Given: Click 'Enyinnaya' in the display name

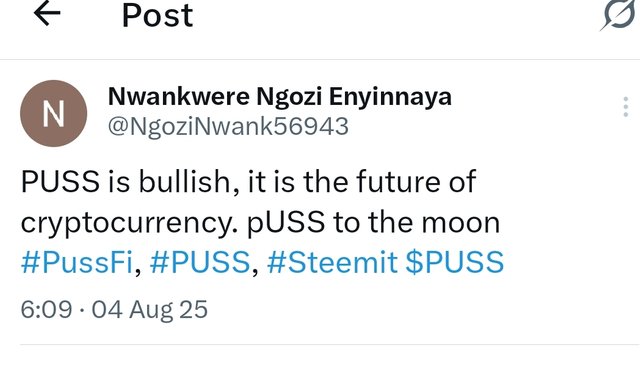Looking at the screenshot, I should coord(390,98).
